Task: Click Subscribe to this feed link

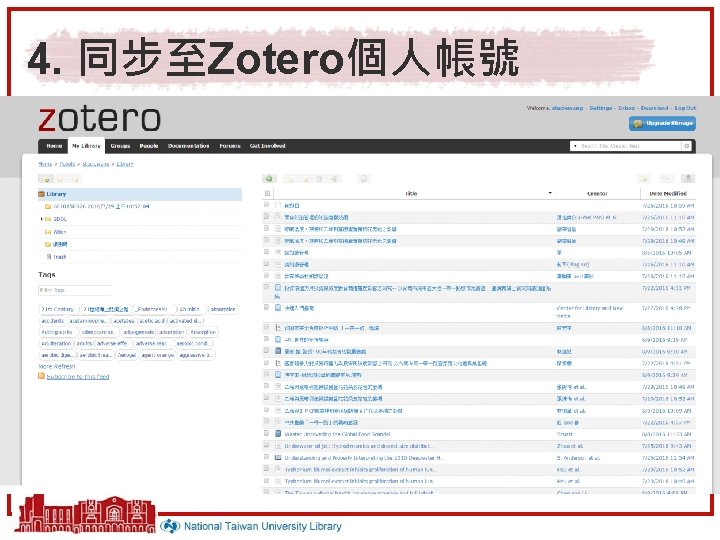Action: pos(78,377)
